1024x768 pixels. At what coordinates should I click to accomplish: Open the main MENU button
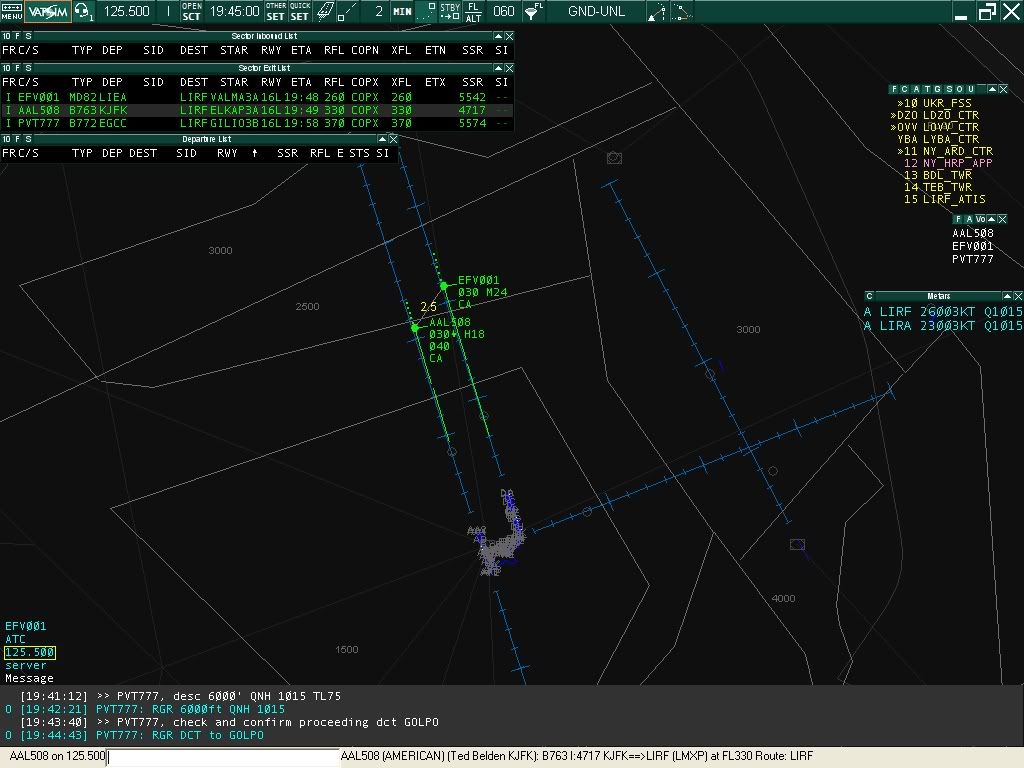(12, 11)
